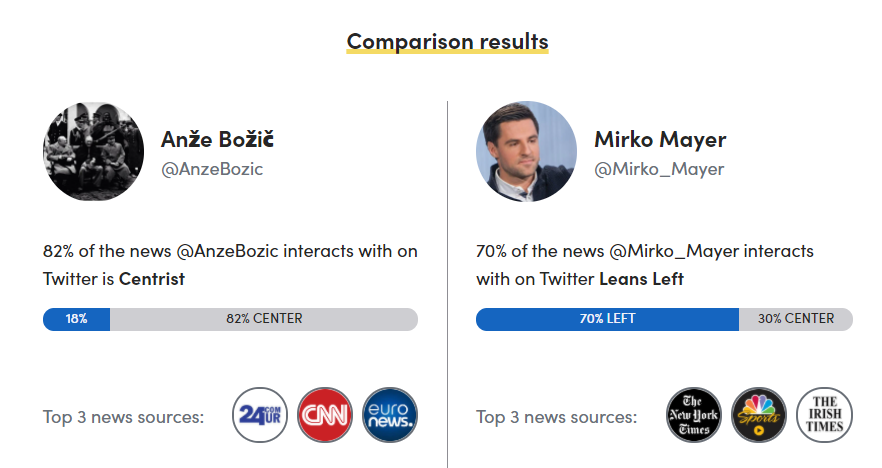Select the 30% CENTER bar segment
Screen dimensions: 882x468
(x=796, y=319)
